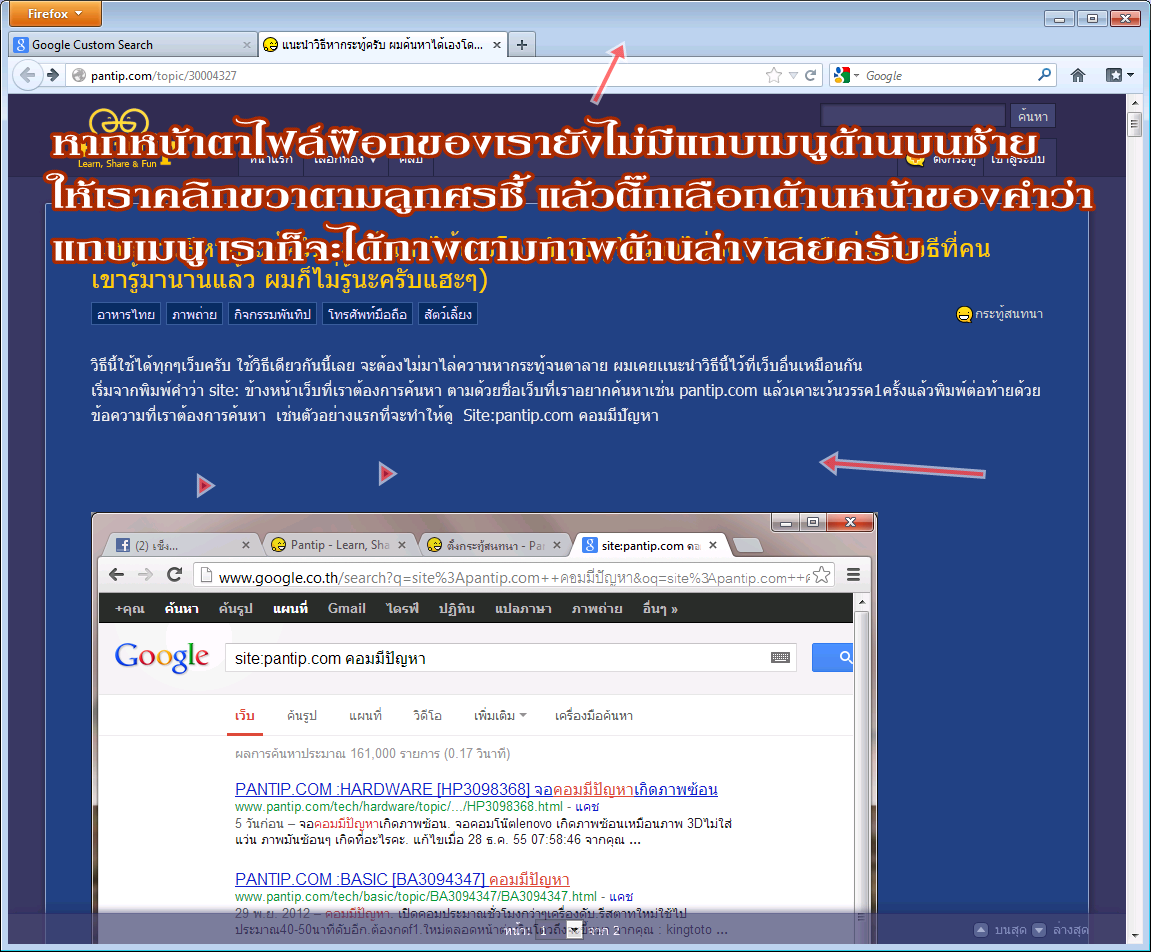Open the กิจกรรมพันทิป tag
Image resolution: width=1151 pixels, height=952 pixels.
[272, 314]
